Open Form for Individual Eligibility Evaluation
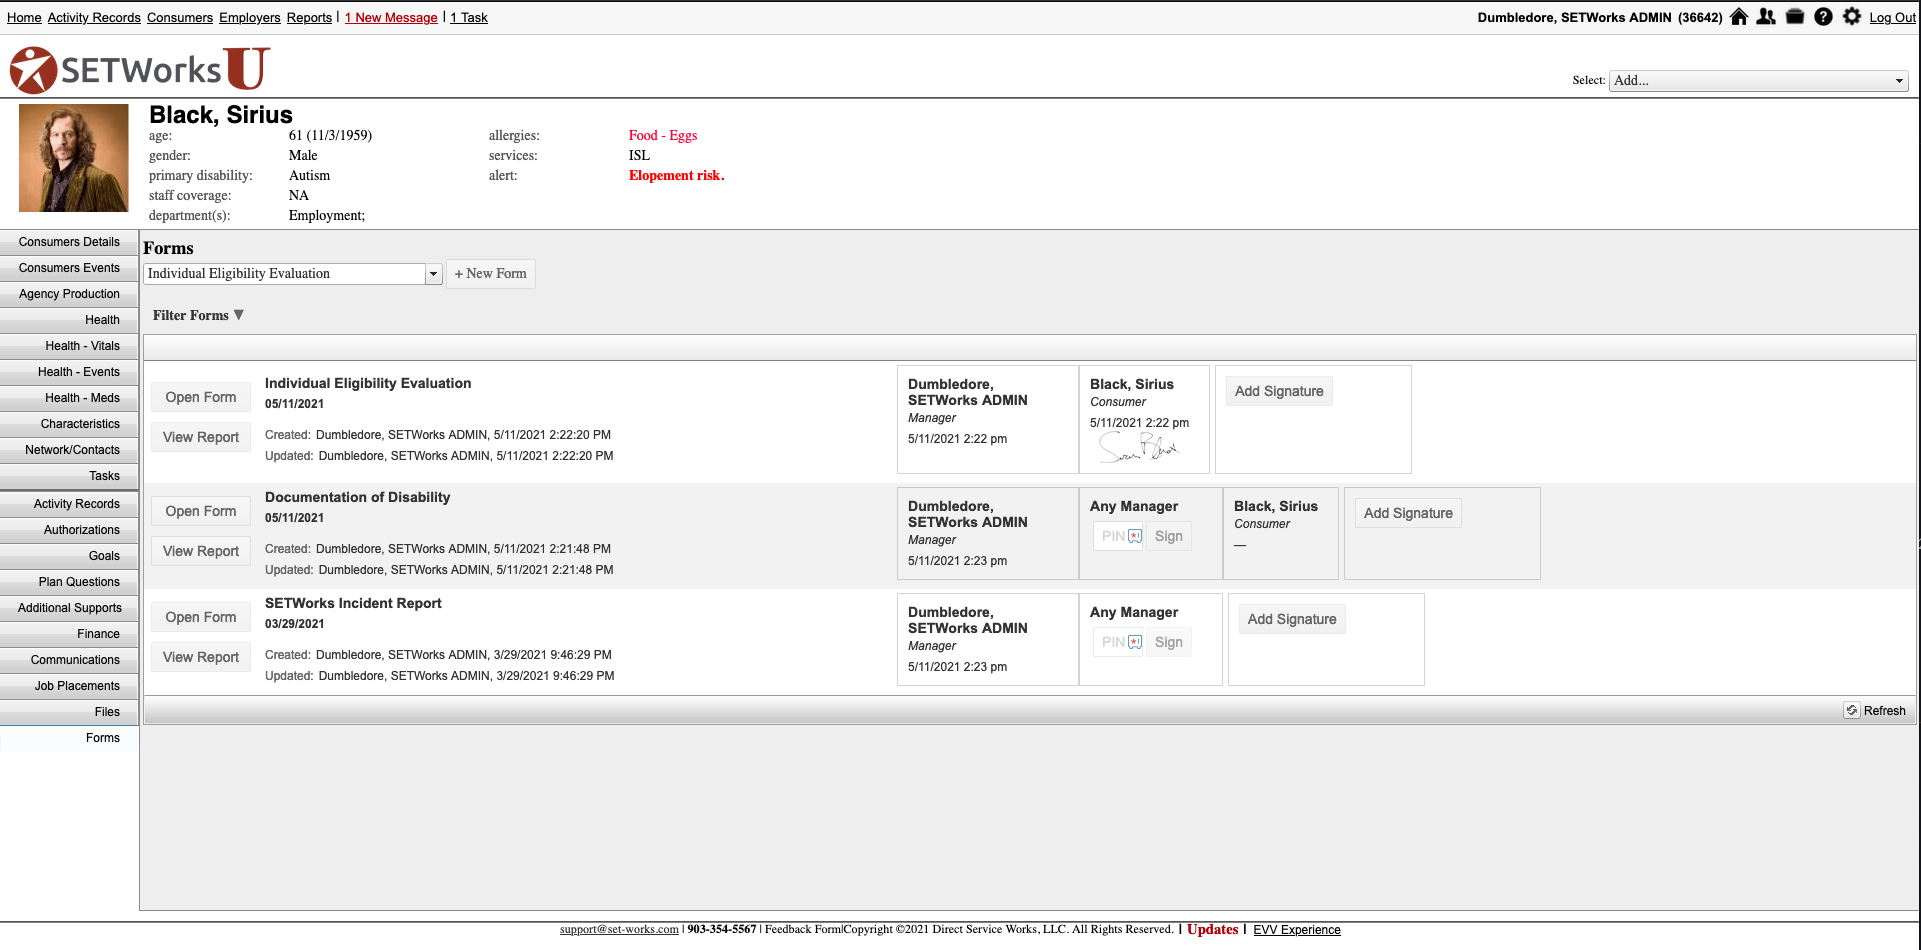 pos(201,397)
